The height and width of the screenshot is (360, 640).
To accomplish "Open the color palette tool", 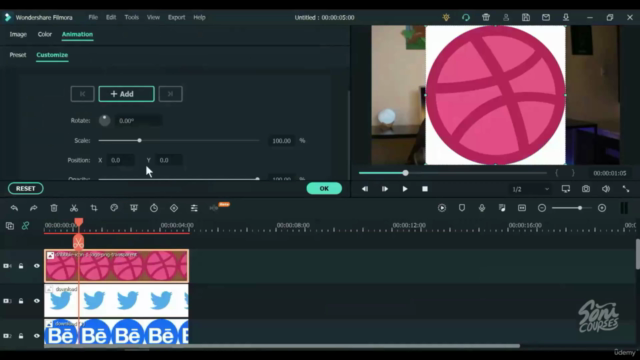I will [114, 208].
